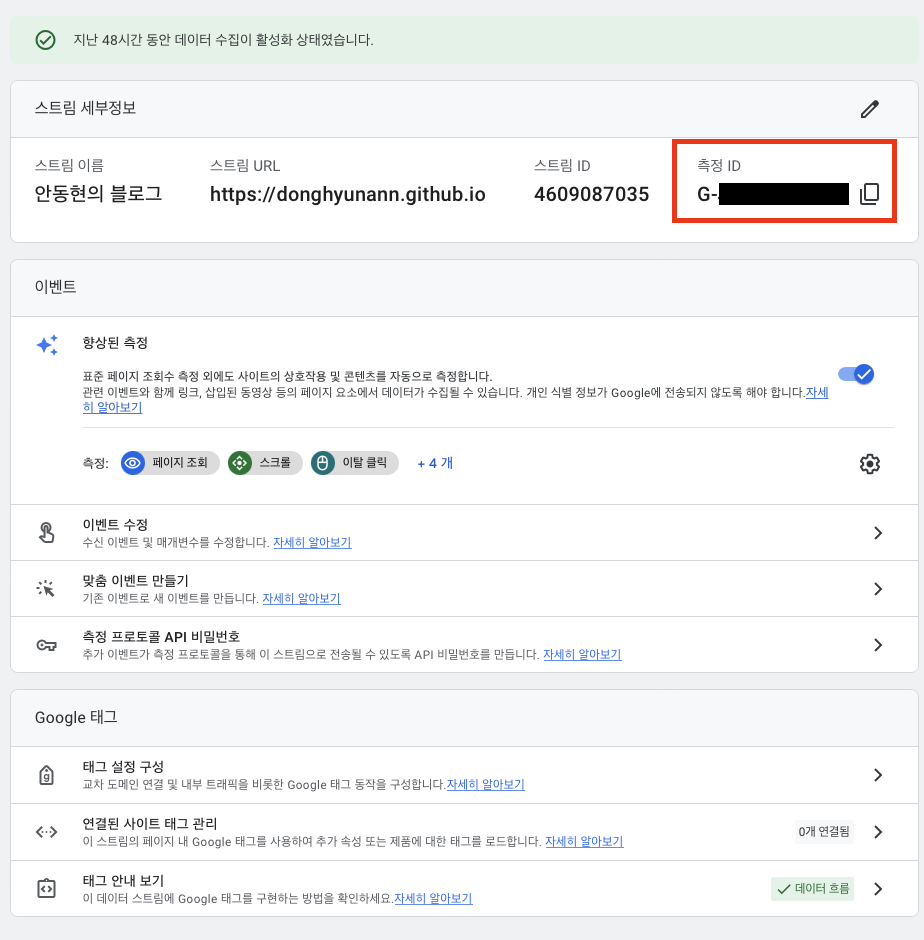Viewport: 924px width, 940px height.
Task: Expand the 맞춤 이벤트 만들기 row chevron
Action: click(x=878, y=589)
